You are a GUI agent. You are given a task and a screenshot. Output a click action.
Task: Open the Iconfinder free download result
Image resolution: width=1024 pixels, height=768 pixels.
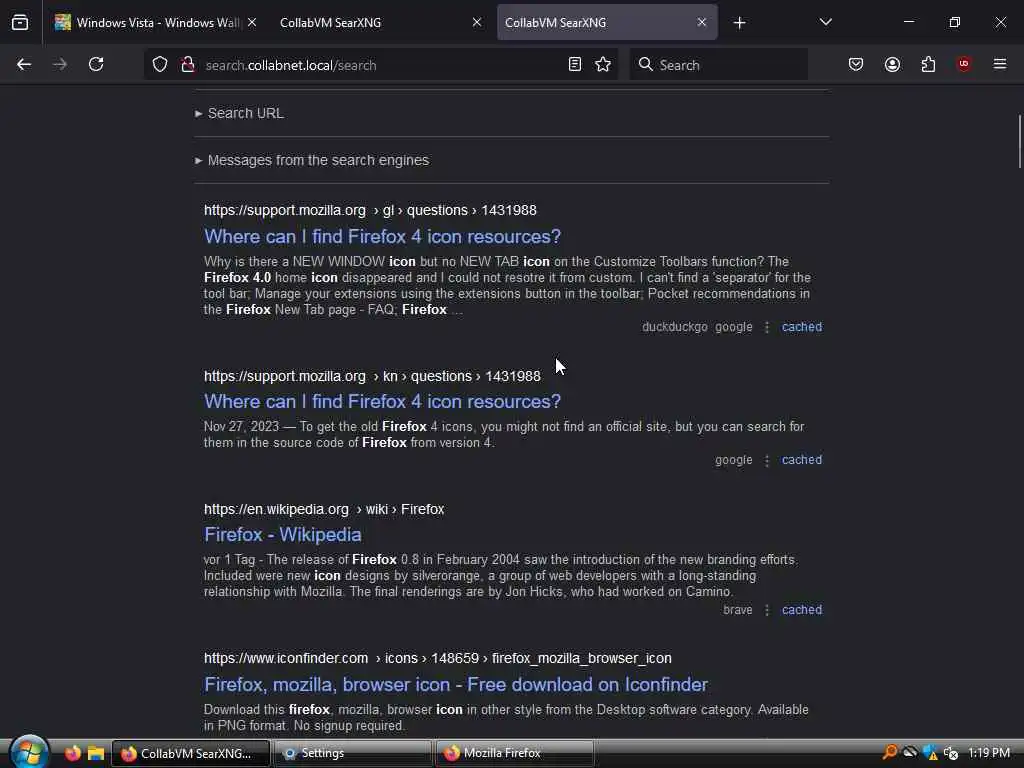(x=456, y=684)
